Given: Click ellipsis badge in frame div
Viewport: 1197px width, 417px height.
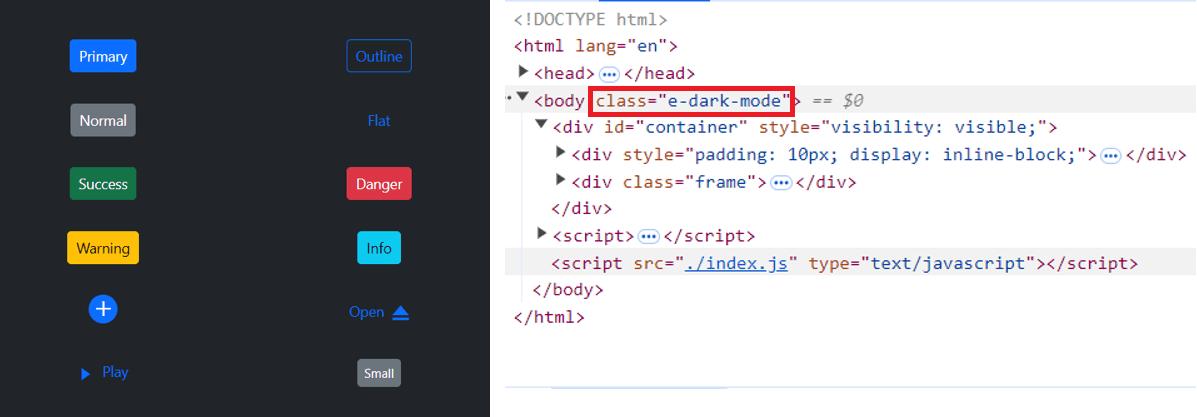Looking at the screenshot, I should coord(782,183).
